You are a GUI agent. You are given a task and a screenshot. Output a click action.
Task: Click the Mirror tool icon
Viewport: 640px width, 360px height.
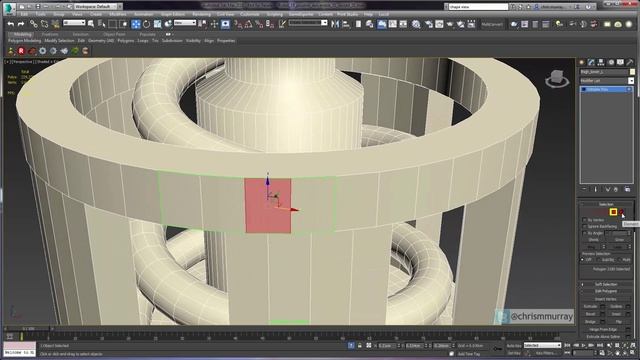[335, 24]
